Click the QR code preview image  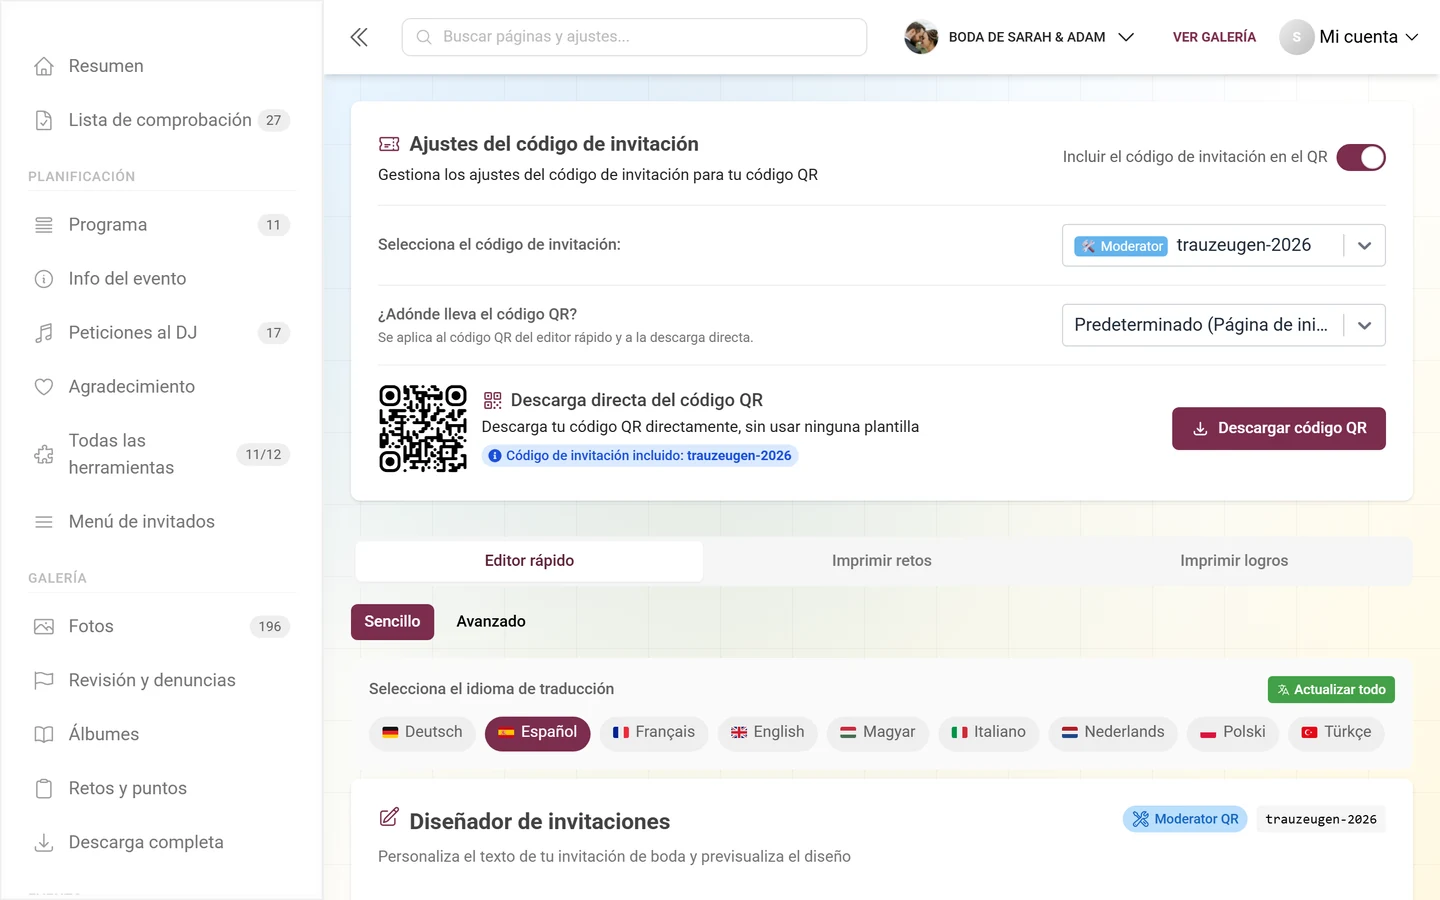(423, 428)
